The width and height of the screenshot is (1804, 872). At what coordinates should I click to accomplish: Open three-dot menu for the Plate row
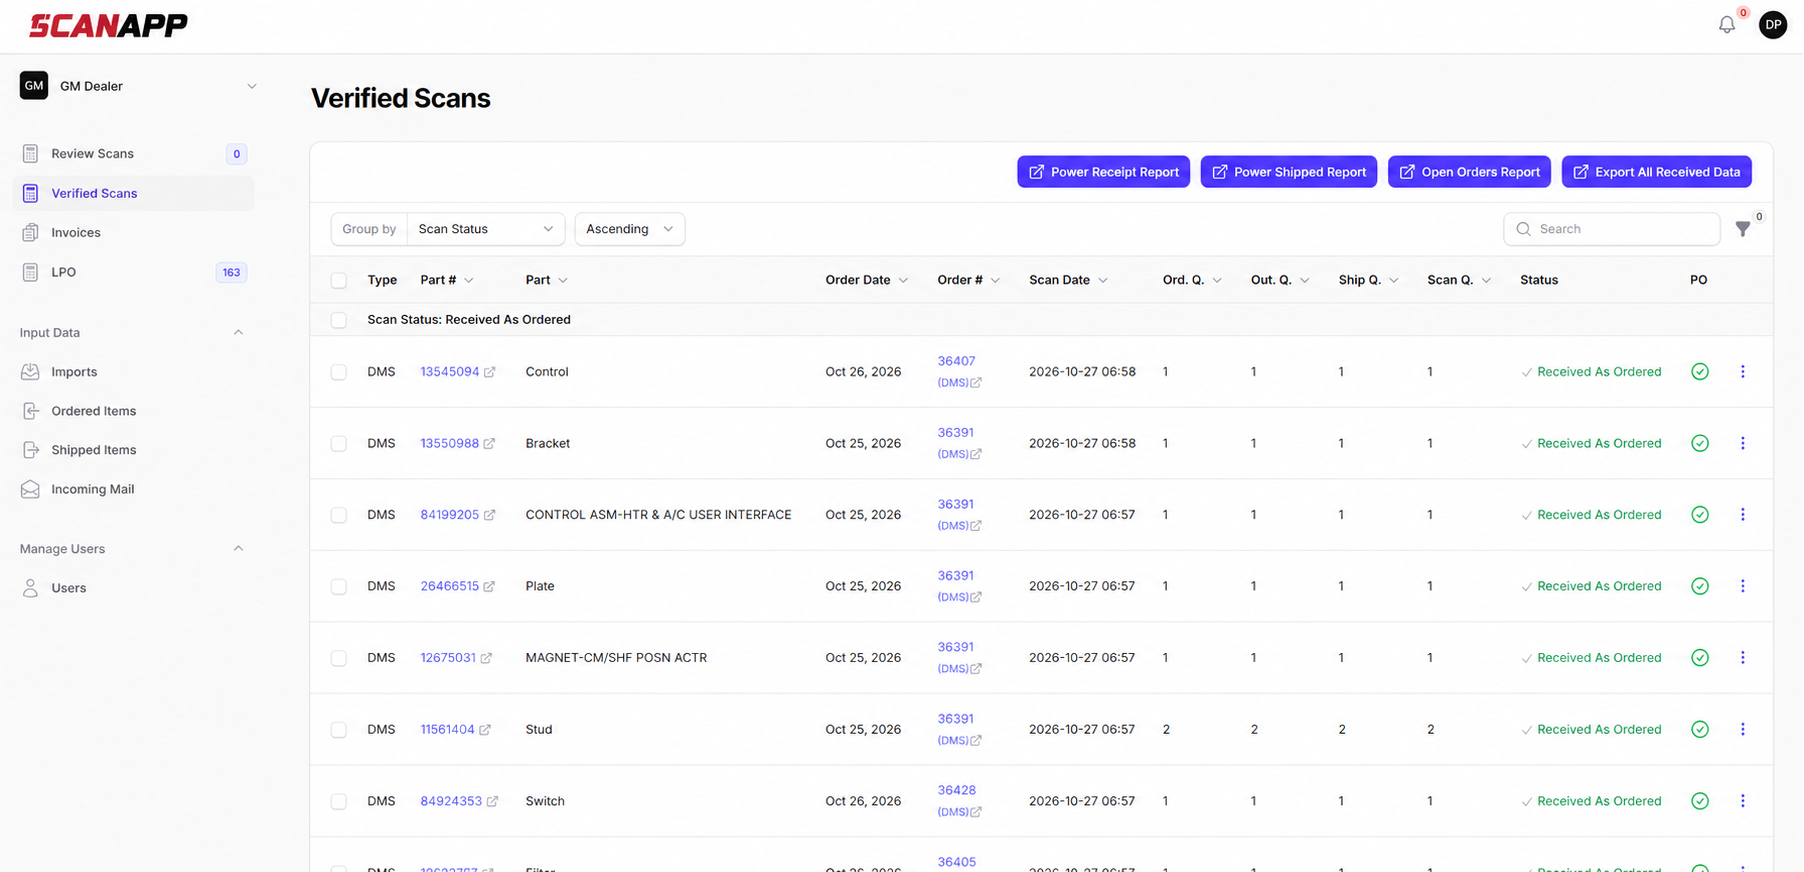1743,586
